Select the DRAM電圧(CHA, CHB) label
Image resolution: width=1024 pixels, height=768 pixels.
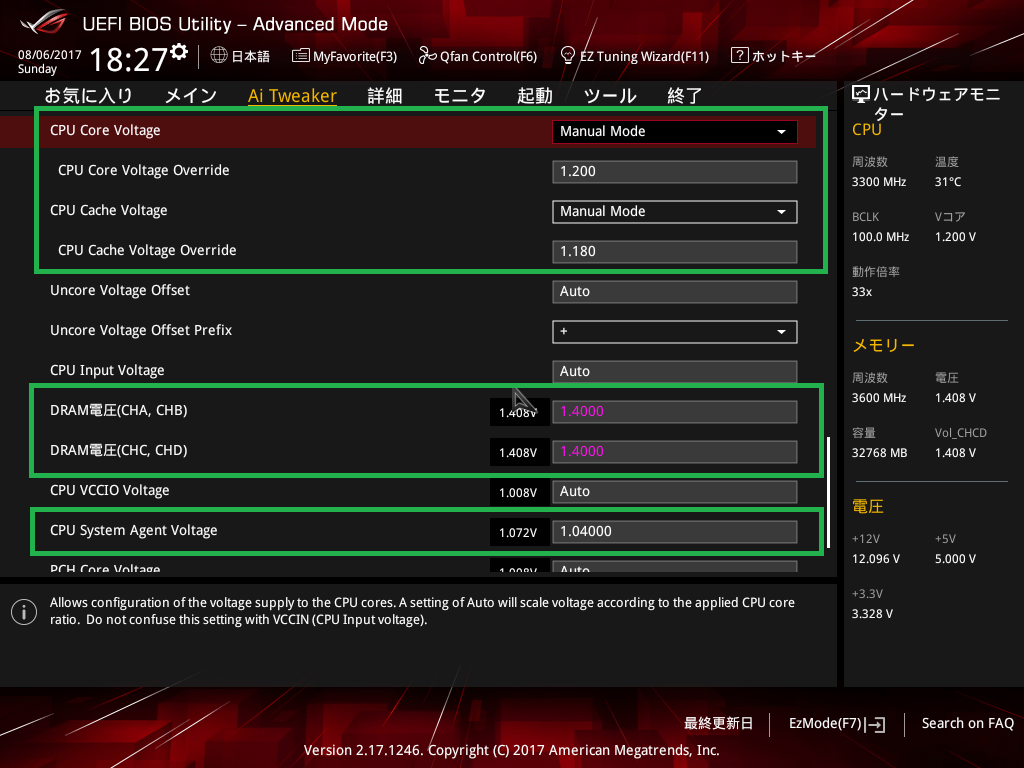pos(119,410)
